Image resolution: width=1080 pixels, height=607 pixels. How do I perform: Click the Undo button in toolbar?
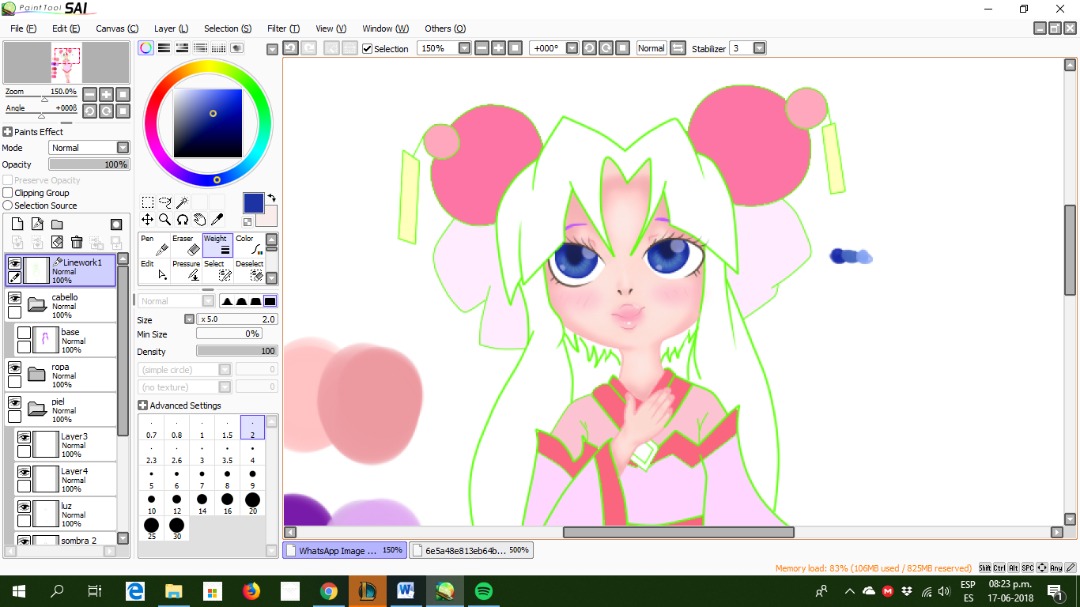click(x=291, y=48)
